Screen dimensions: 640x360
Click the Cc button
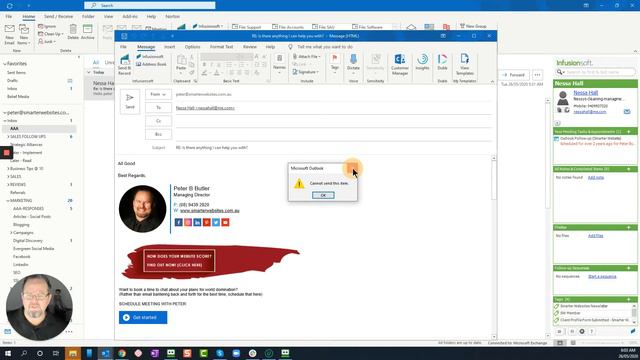(158, 121)
